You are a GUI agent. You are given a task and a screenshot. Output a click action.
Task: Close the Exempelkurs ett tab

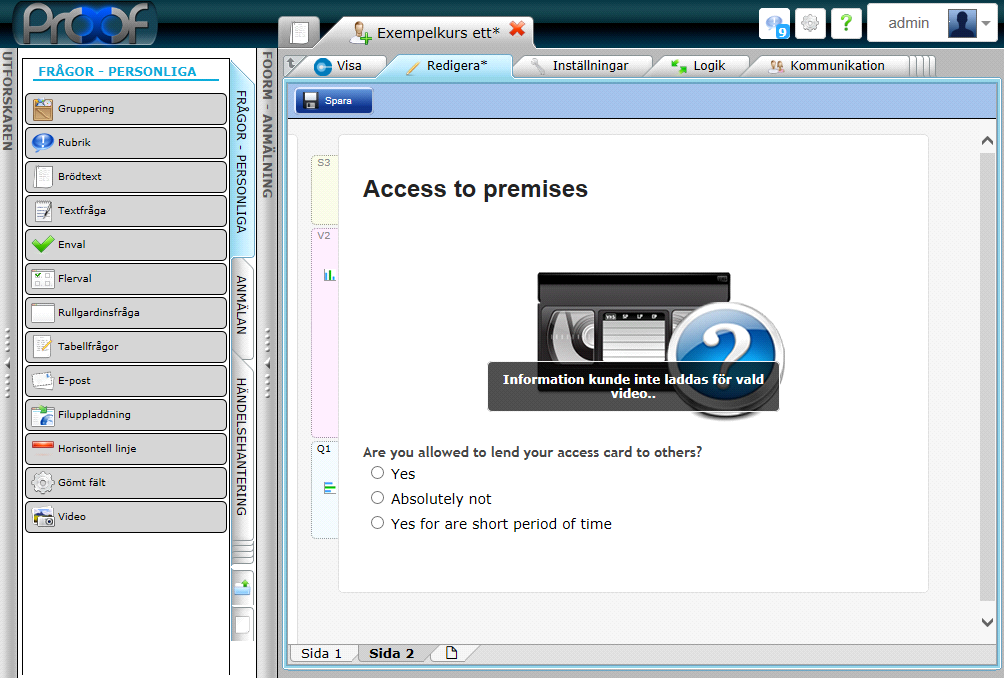click(x=517, y=29)
